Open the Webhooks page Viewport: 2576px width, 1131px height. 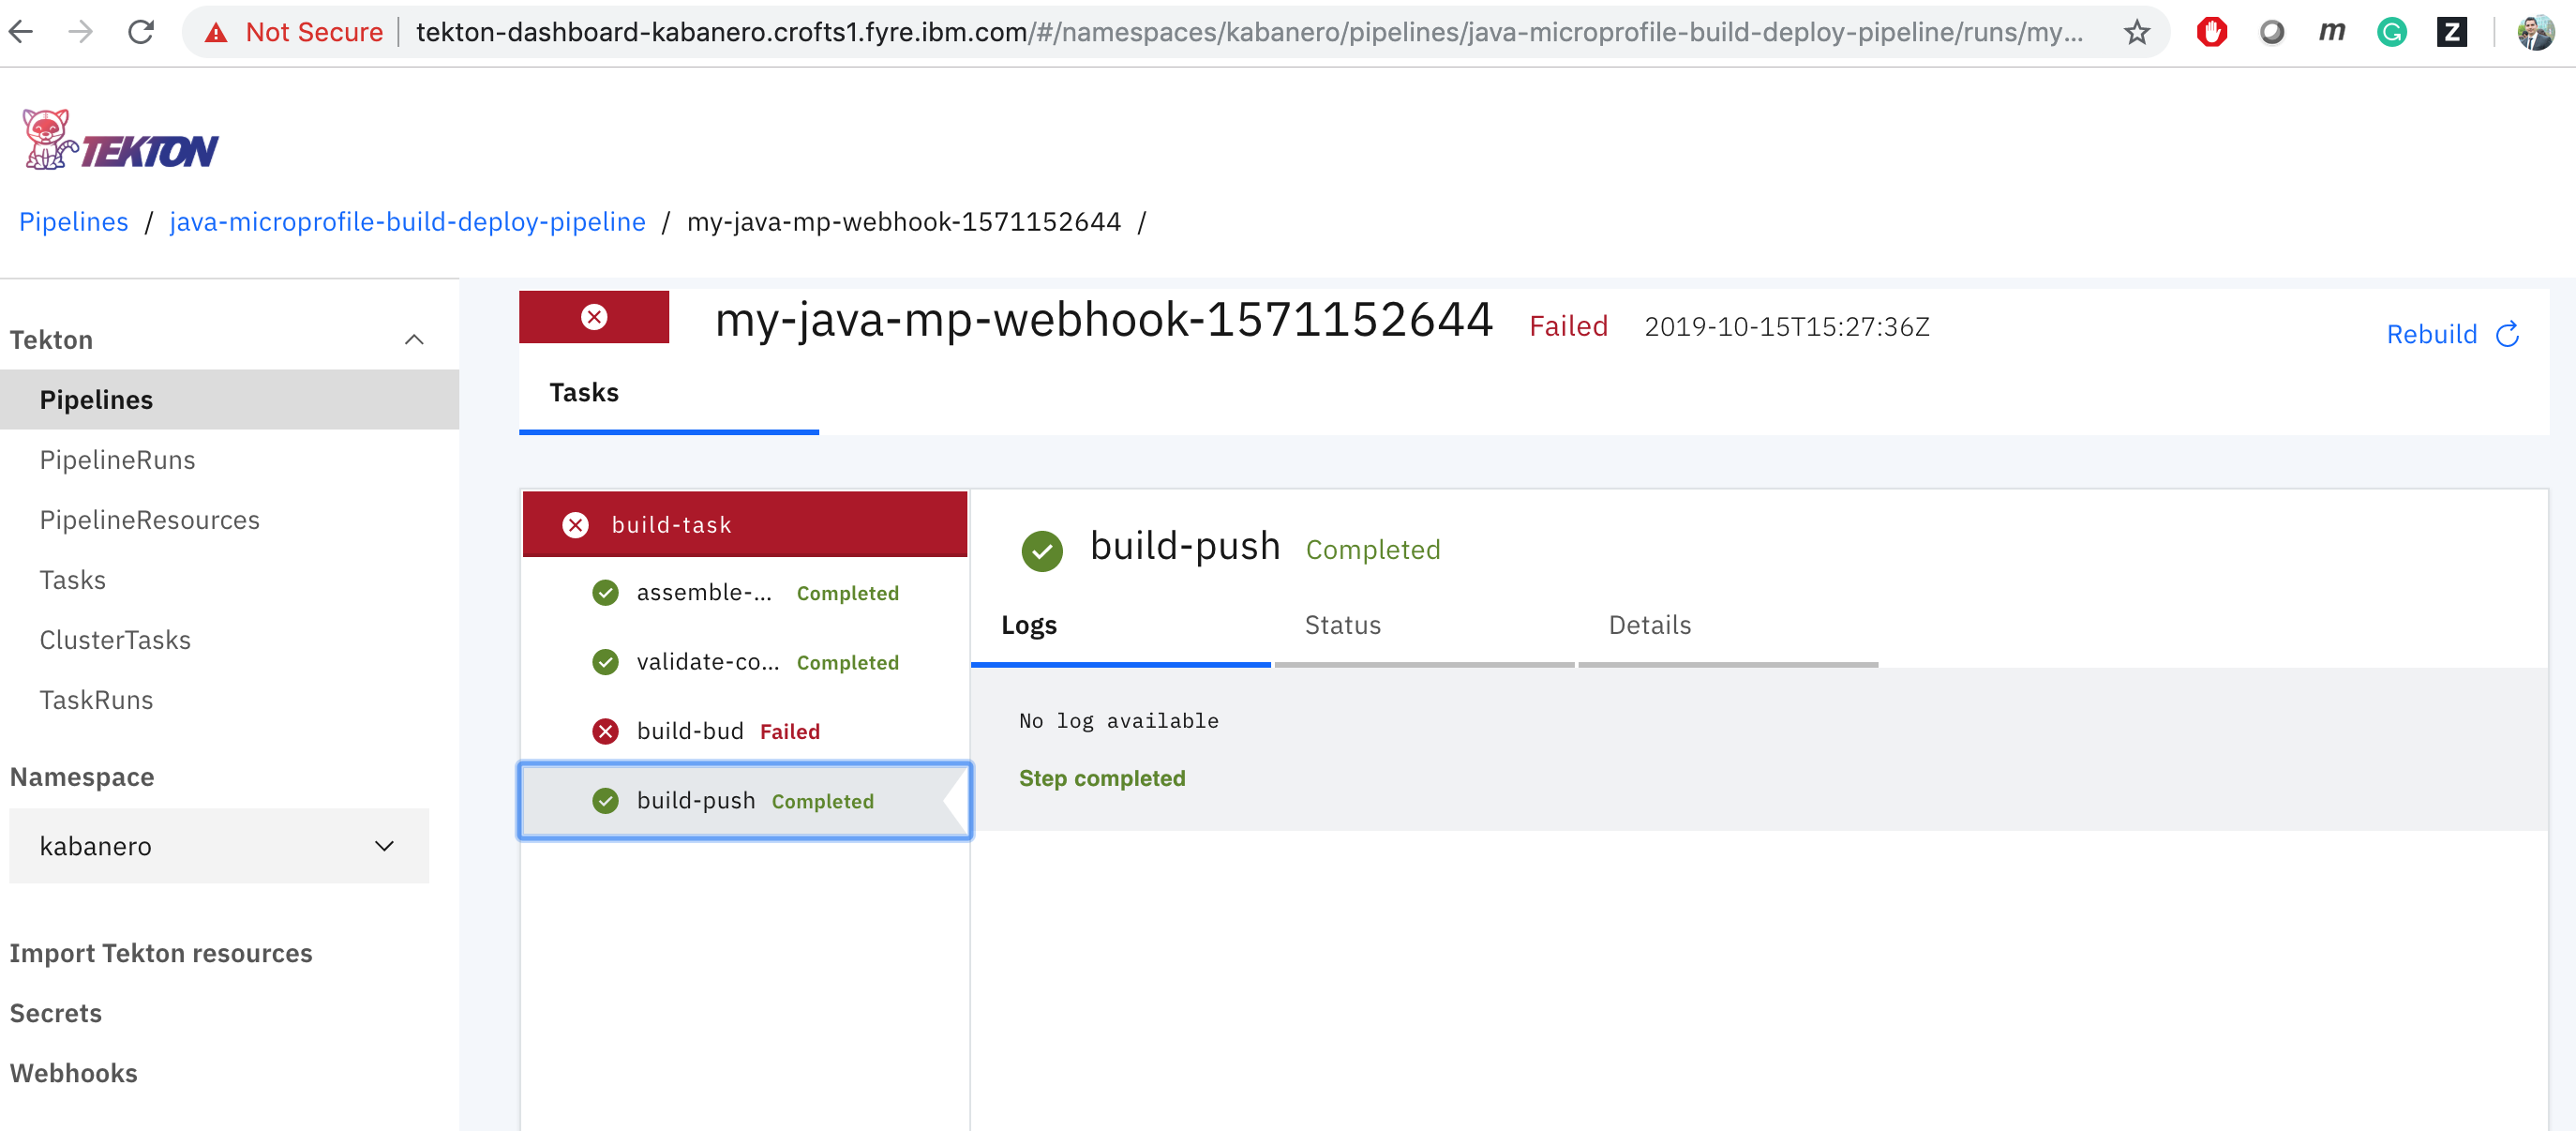click(x=73, y=1072)
